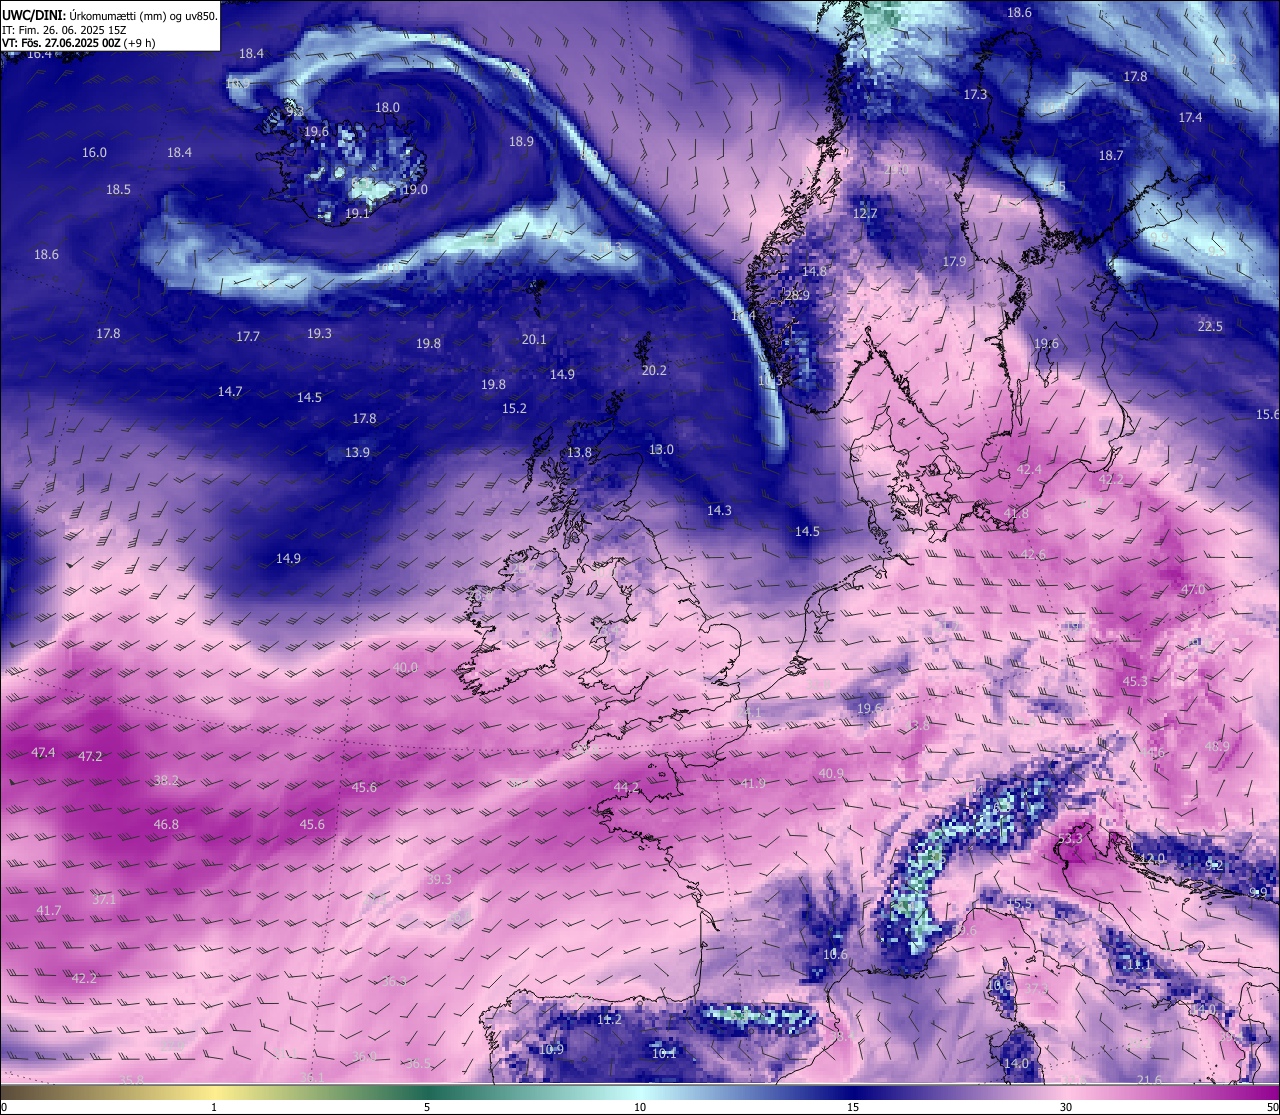Click the 17.9 value over Sweden
Viewport: 1280px width, 1115px height.
pyautogui.click(x=954, y=262)
